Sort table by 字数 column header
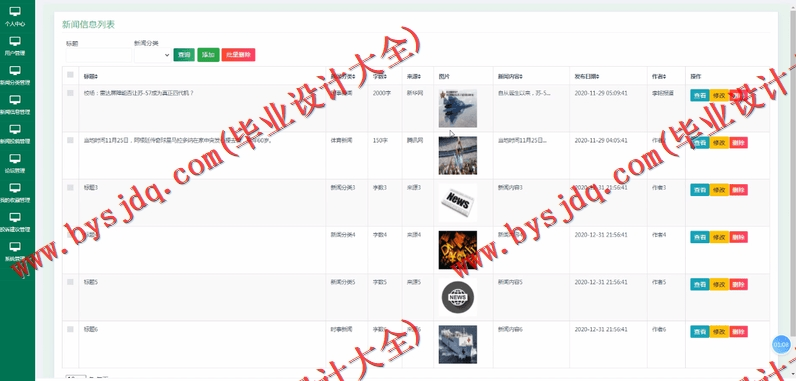Image resolution: width=796 pixels, height=381 pixels. tap(380, 76)
